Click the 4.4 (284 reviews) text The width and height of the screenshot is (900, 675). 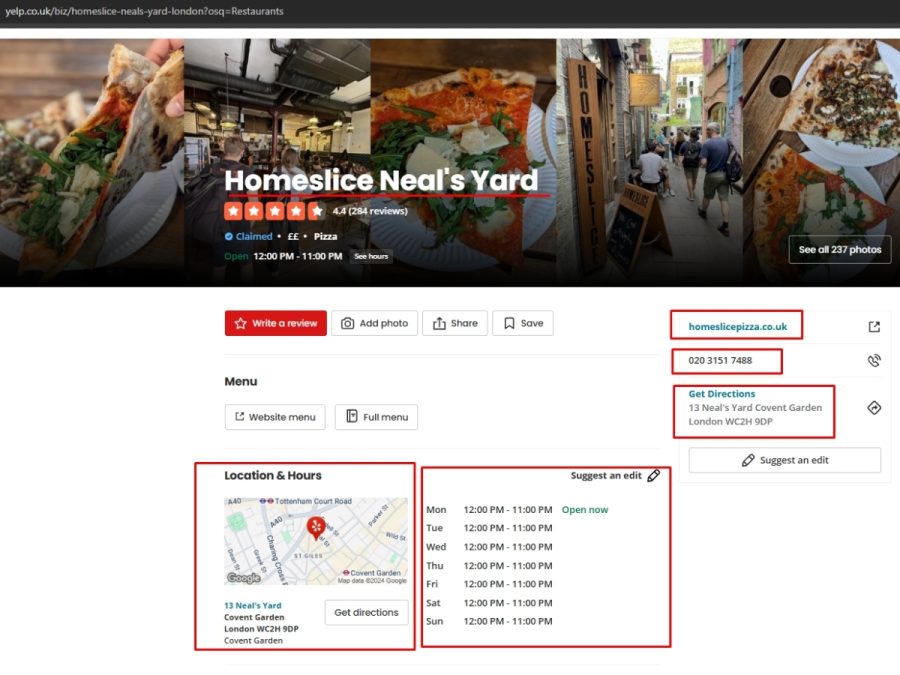tap(370, 211)
